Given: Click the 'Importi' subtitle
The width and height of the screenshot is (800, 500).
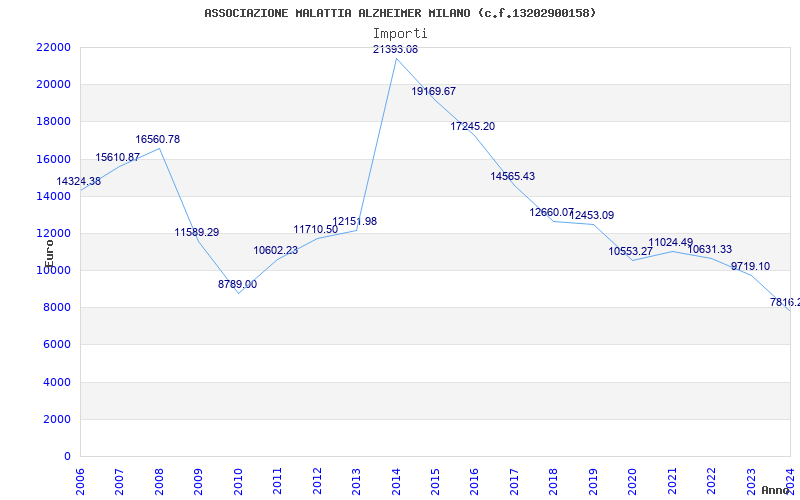Looking at the screenshot, I should click(400, 34).
